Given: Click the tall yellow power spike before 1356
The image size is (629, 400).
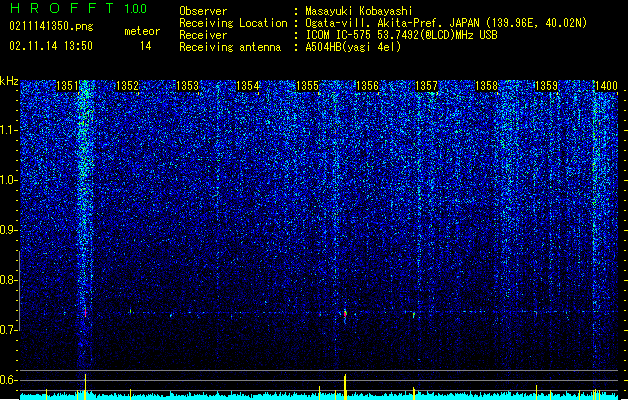Looking at the screenshot, I should point(345,387).
